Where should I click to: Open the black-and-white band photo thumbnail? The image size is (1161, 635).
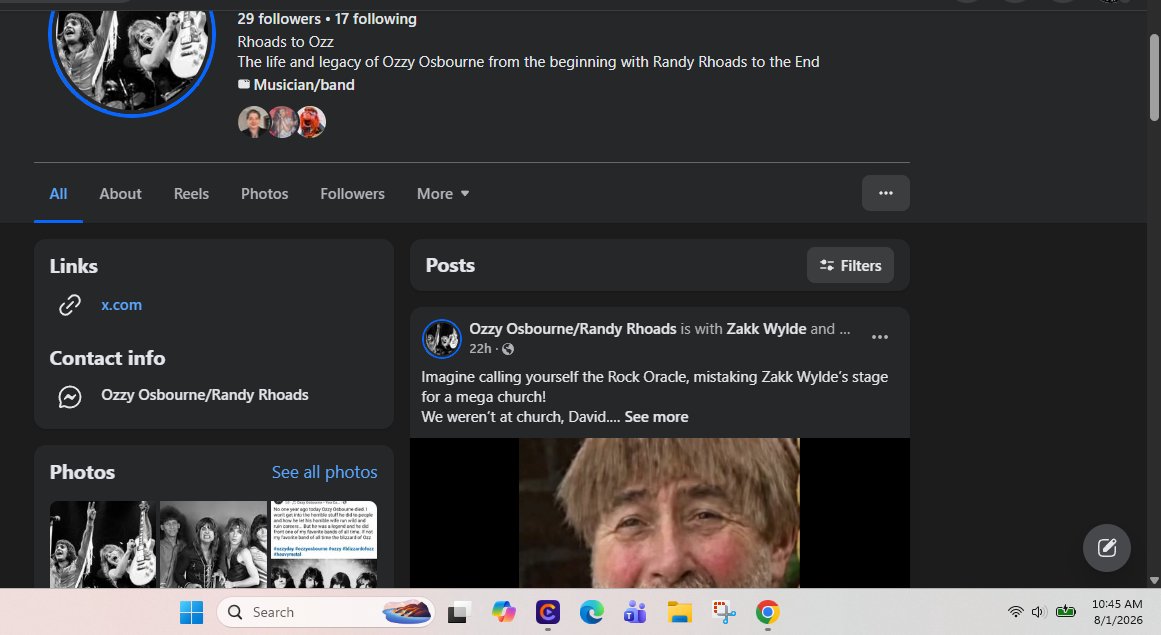tap(213, 544)
